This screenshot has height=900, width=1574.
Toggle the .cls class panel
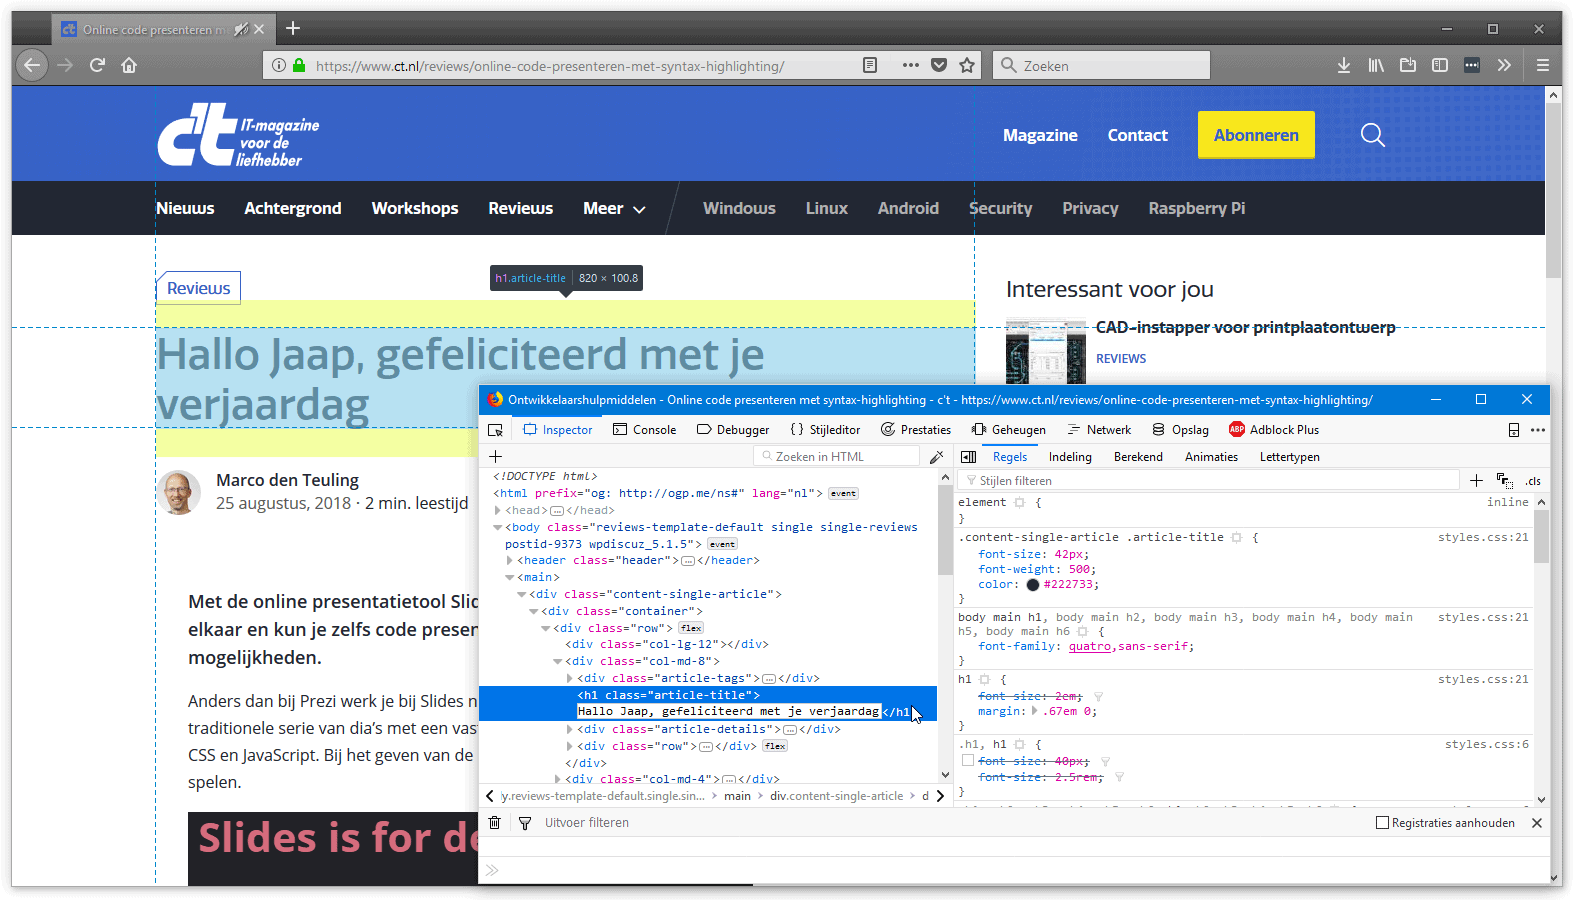[1533, 481]
